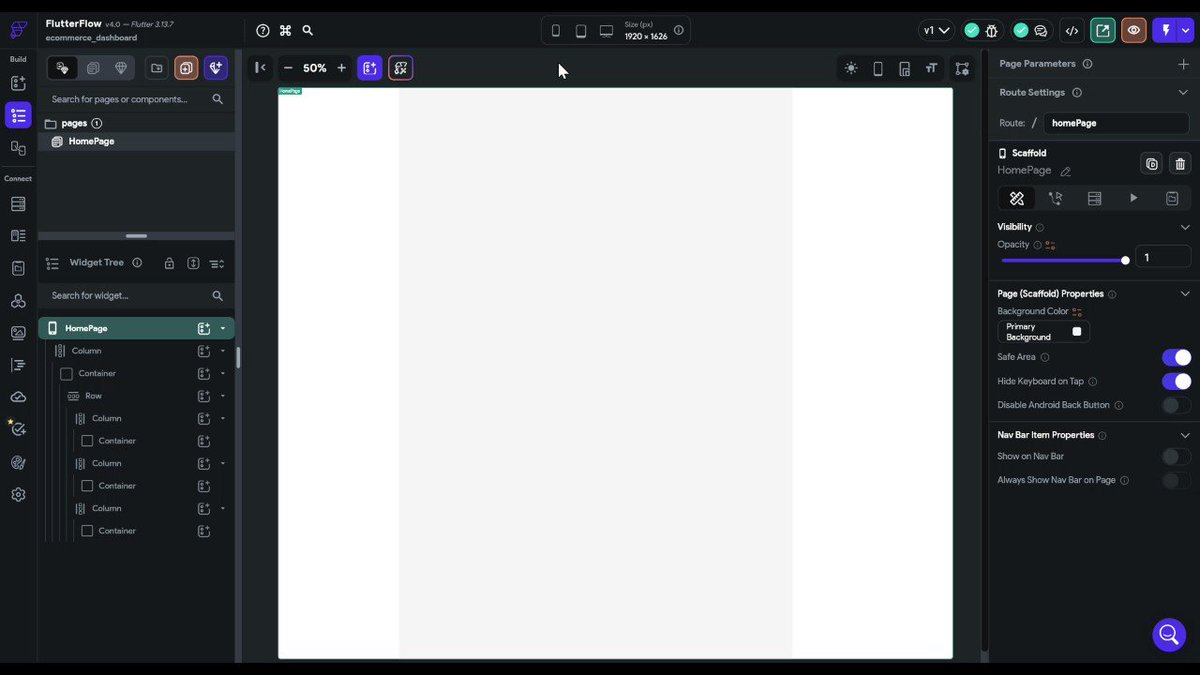Switch to the Components tab

[x=93, y=68]
